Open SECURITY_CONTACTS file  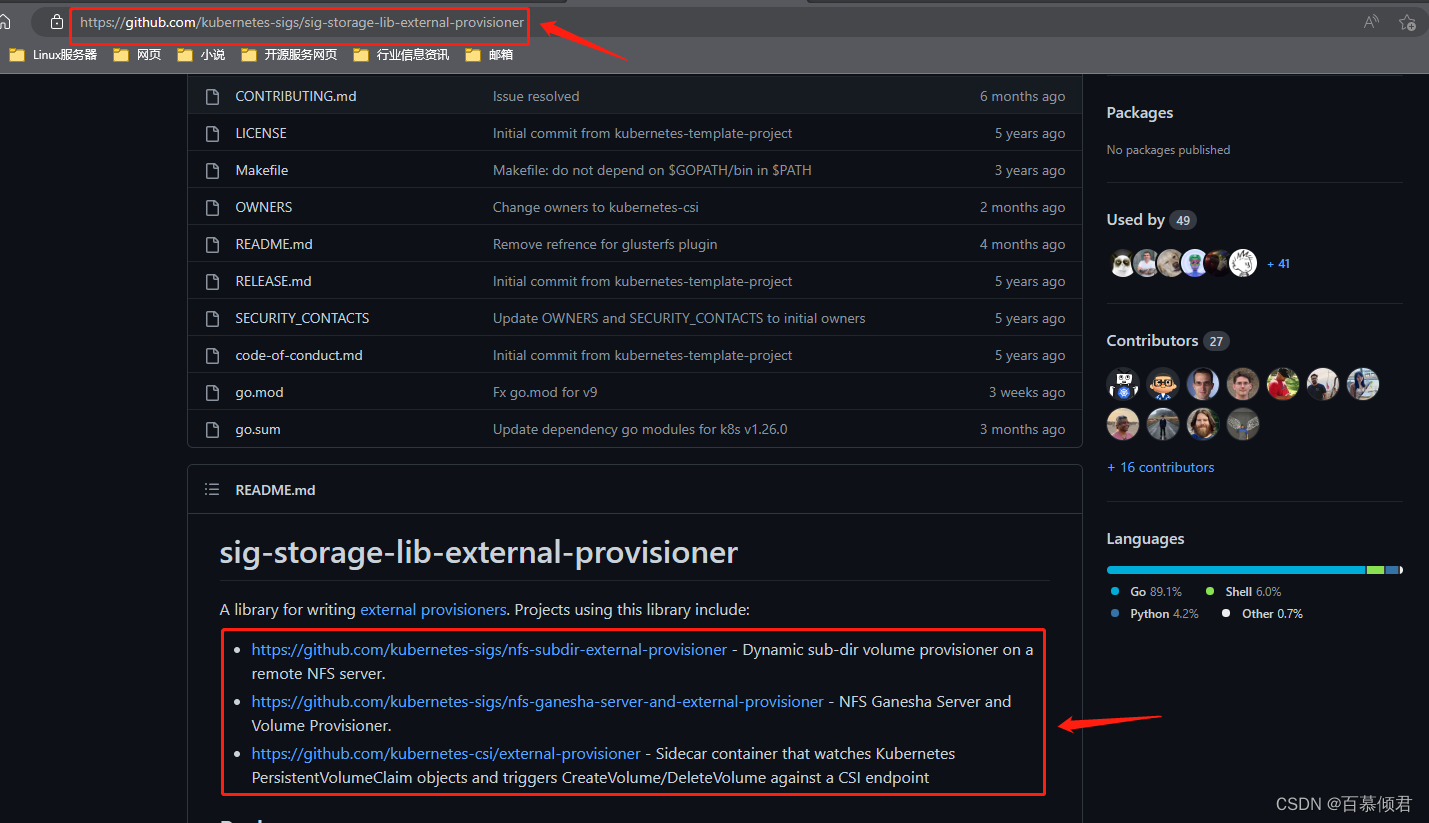(302, 318)
